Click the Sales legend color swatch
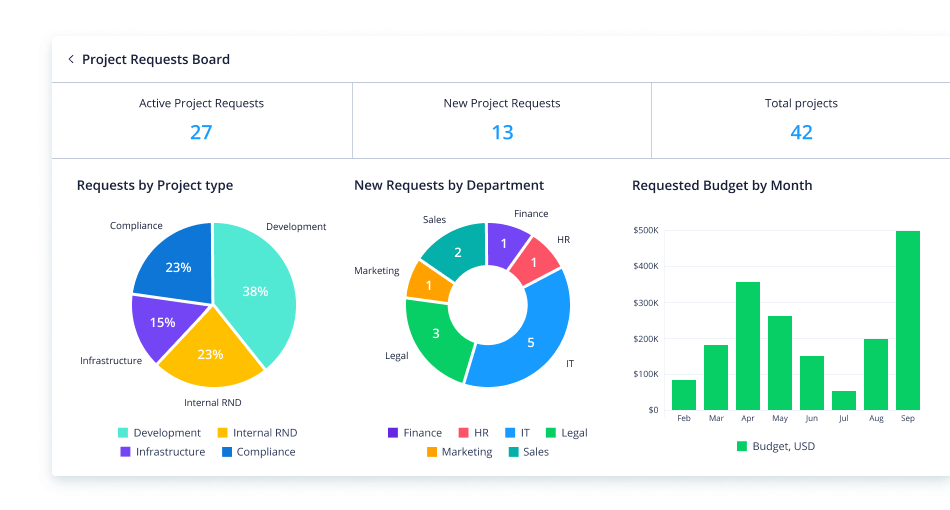Viewport: 950px width, 510px height. click(514, 452)
